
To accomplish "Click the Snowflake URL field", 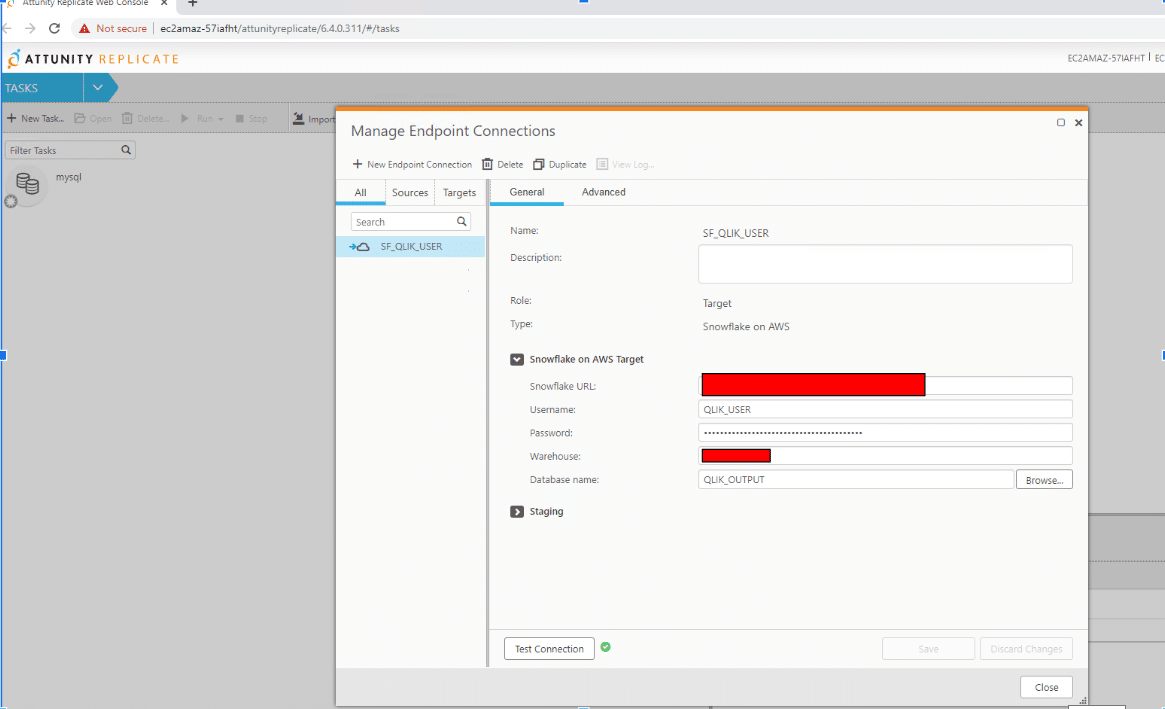I will point(885,385).
